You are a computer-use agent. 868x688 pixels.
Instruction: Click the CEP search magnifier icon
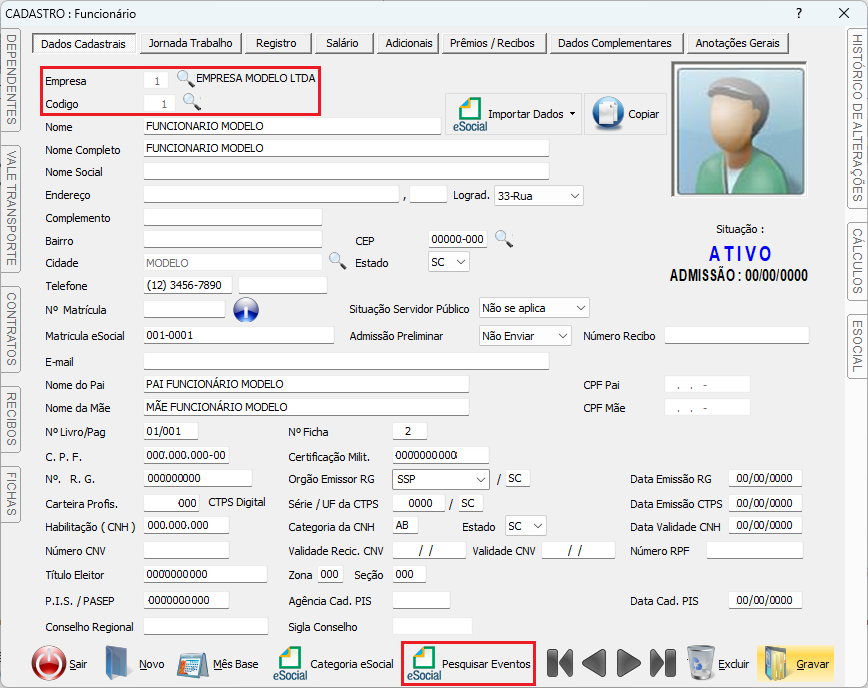504,239
